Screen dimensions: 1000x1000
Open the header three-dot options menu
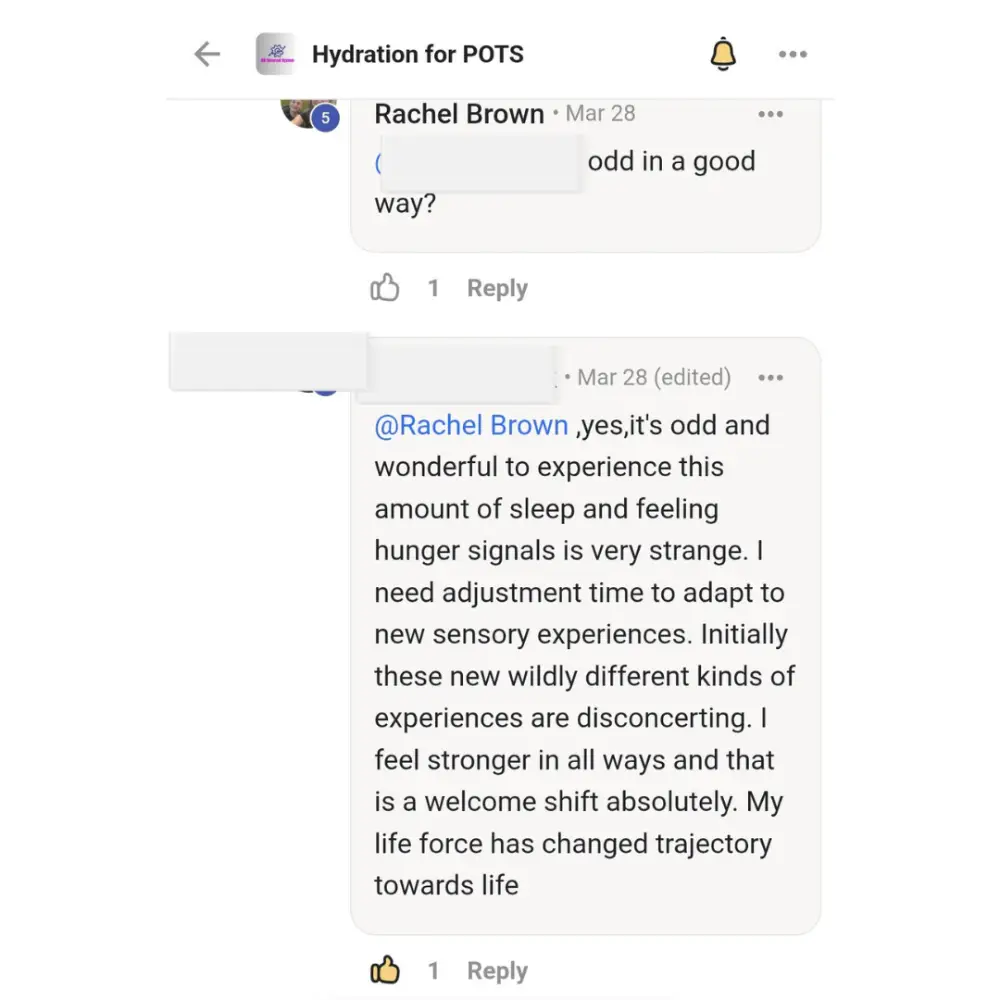792,54
